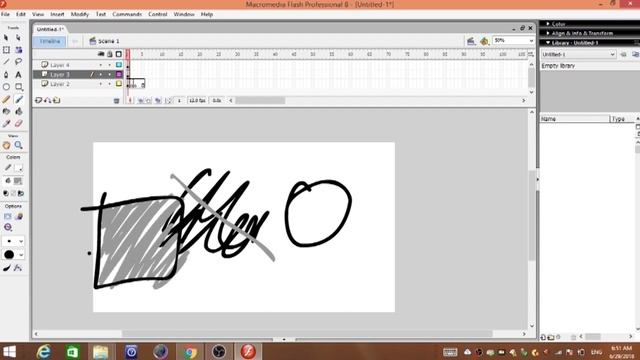Open the Insert menu
This screenshot has width=640, height=360.
pyautogui.click(x=57, y=14)
